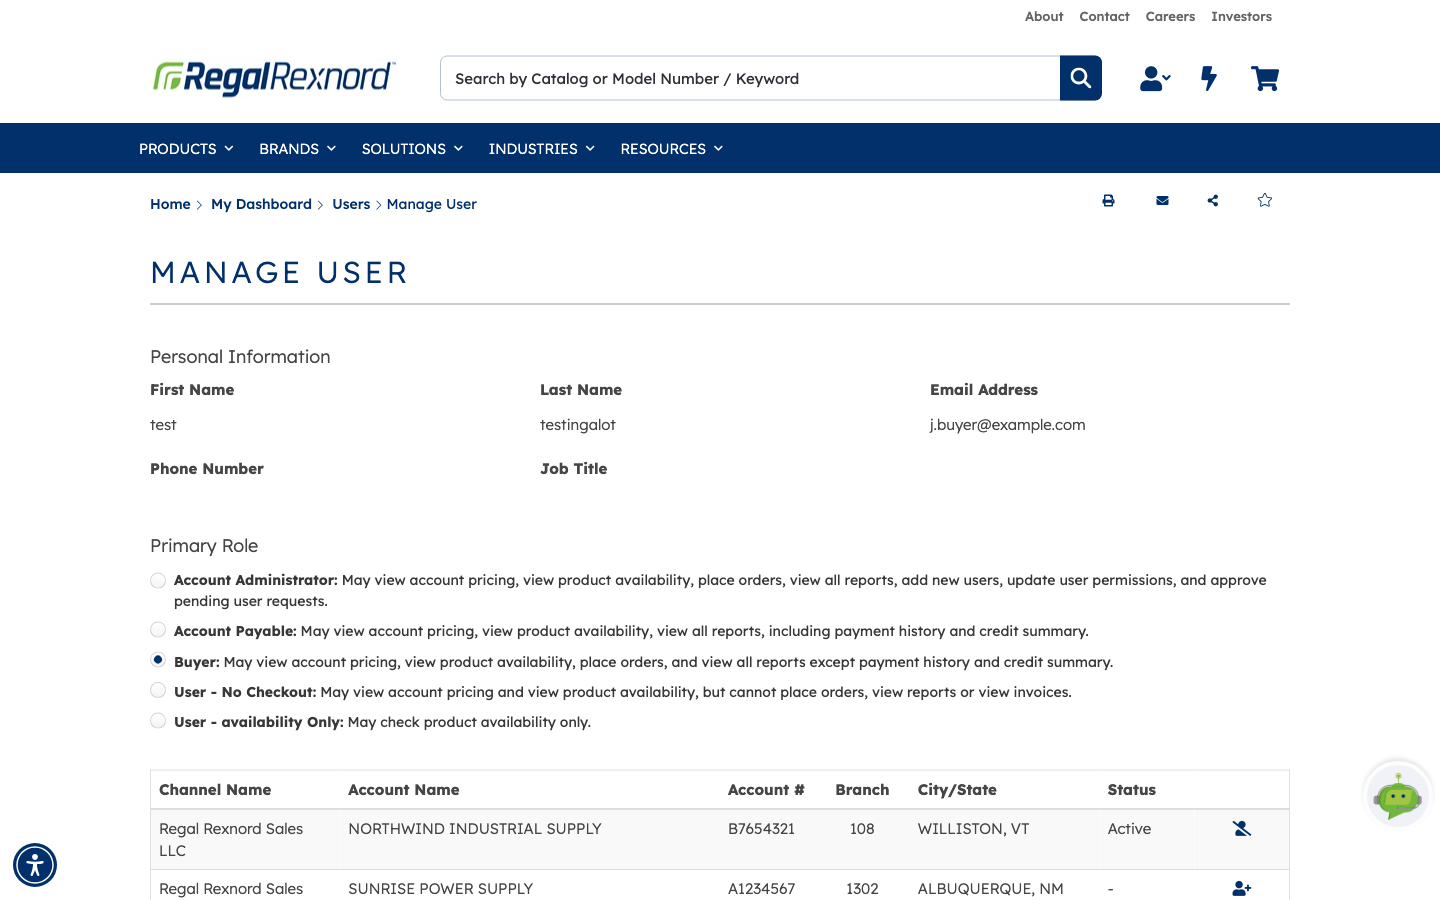1440x900 pixels.
Task: Open the Contact link
Action: point(1104,17)
